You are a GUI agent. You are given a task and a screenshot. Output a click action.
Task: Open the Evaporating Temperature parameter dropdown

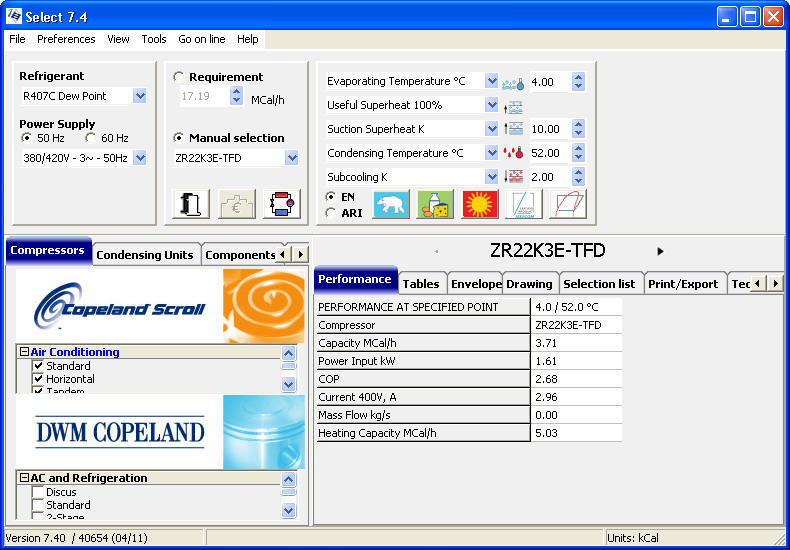(x=491, y=81)
